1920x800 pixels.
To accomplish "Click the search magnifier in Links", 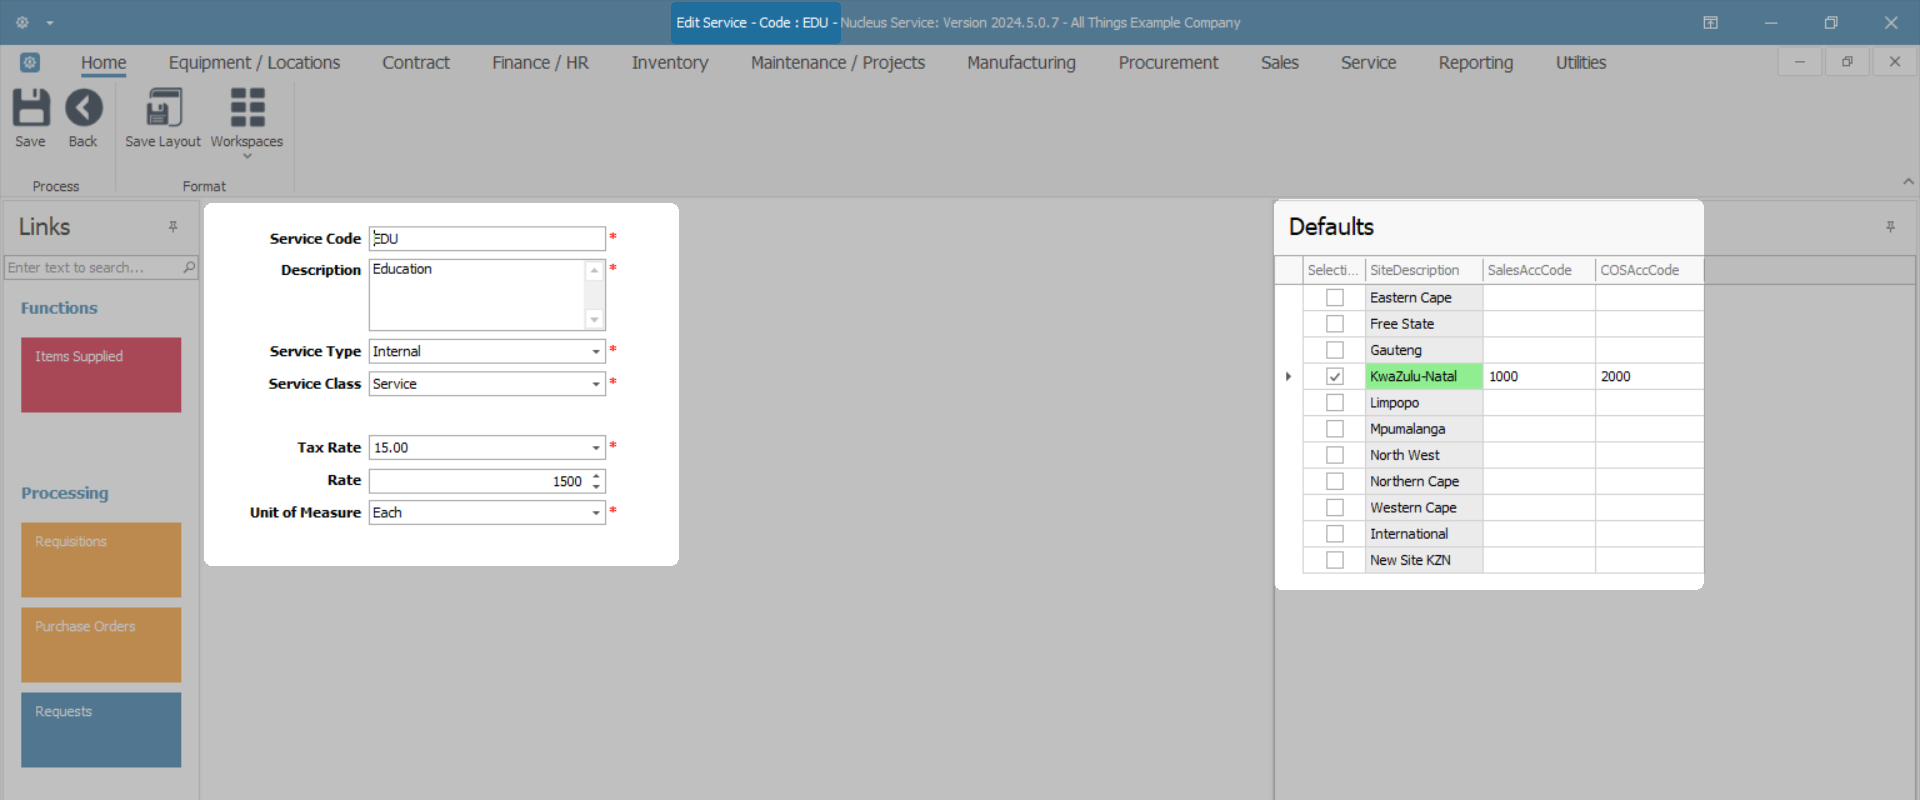I will (189, 267).
